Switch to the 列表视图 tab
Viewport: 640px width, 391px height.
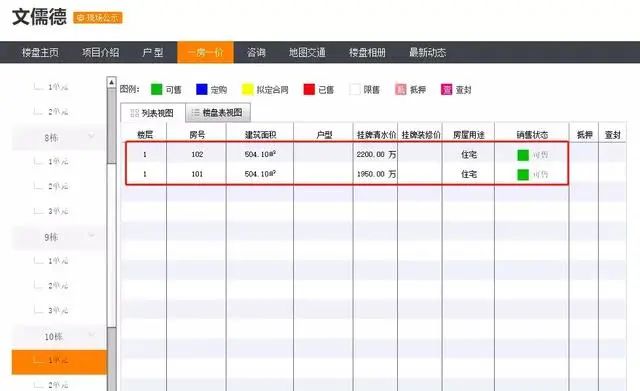[153, 113]
